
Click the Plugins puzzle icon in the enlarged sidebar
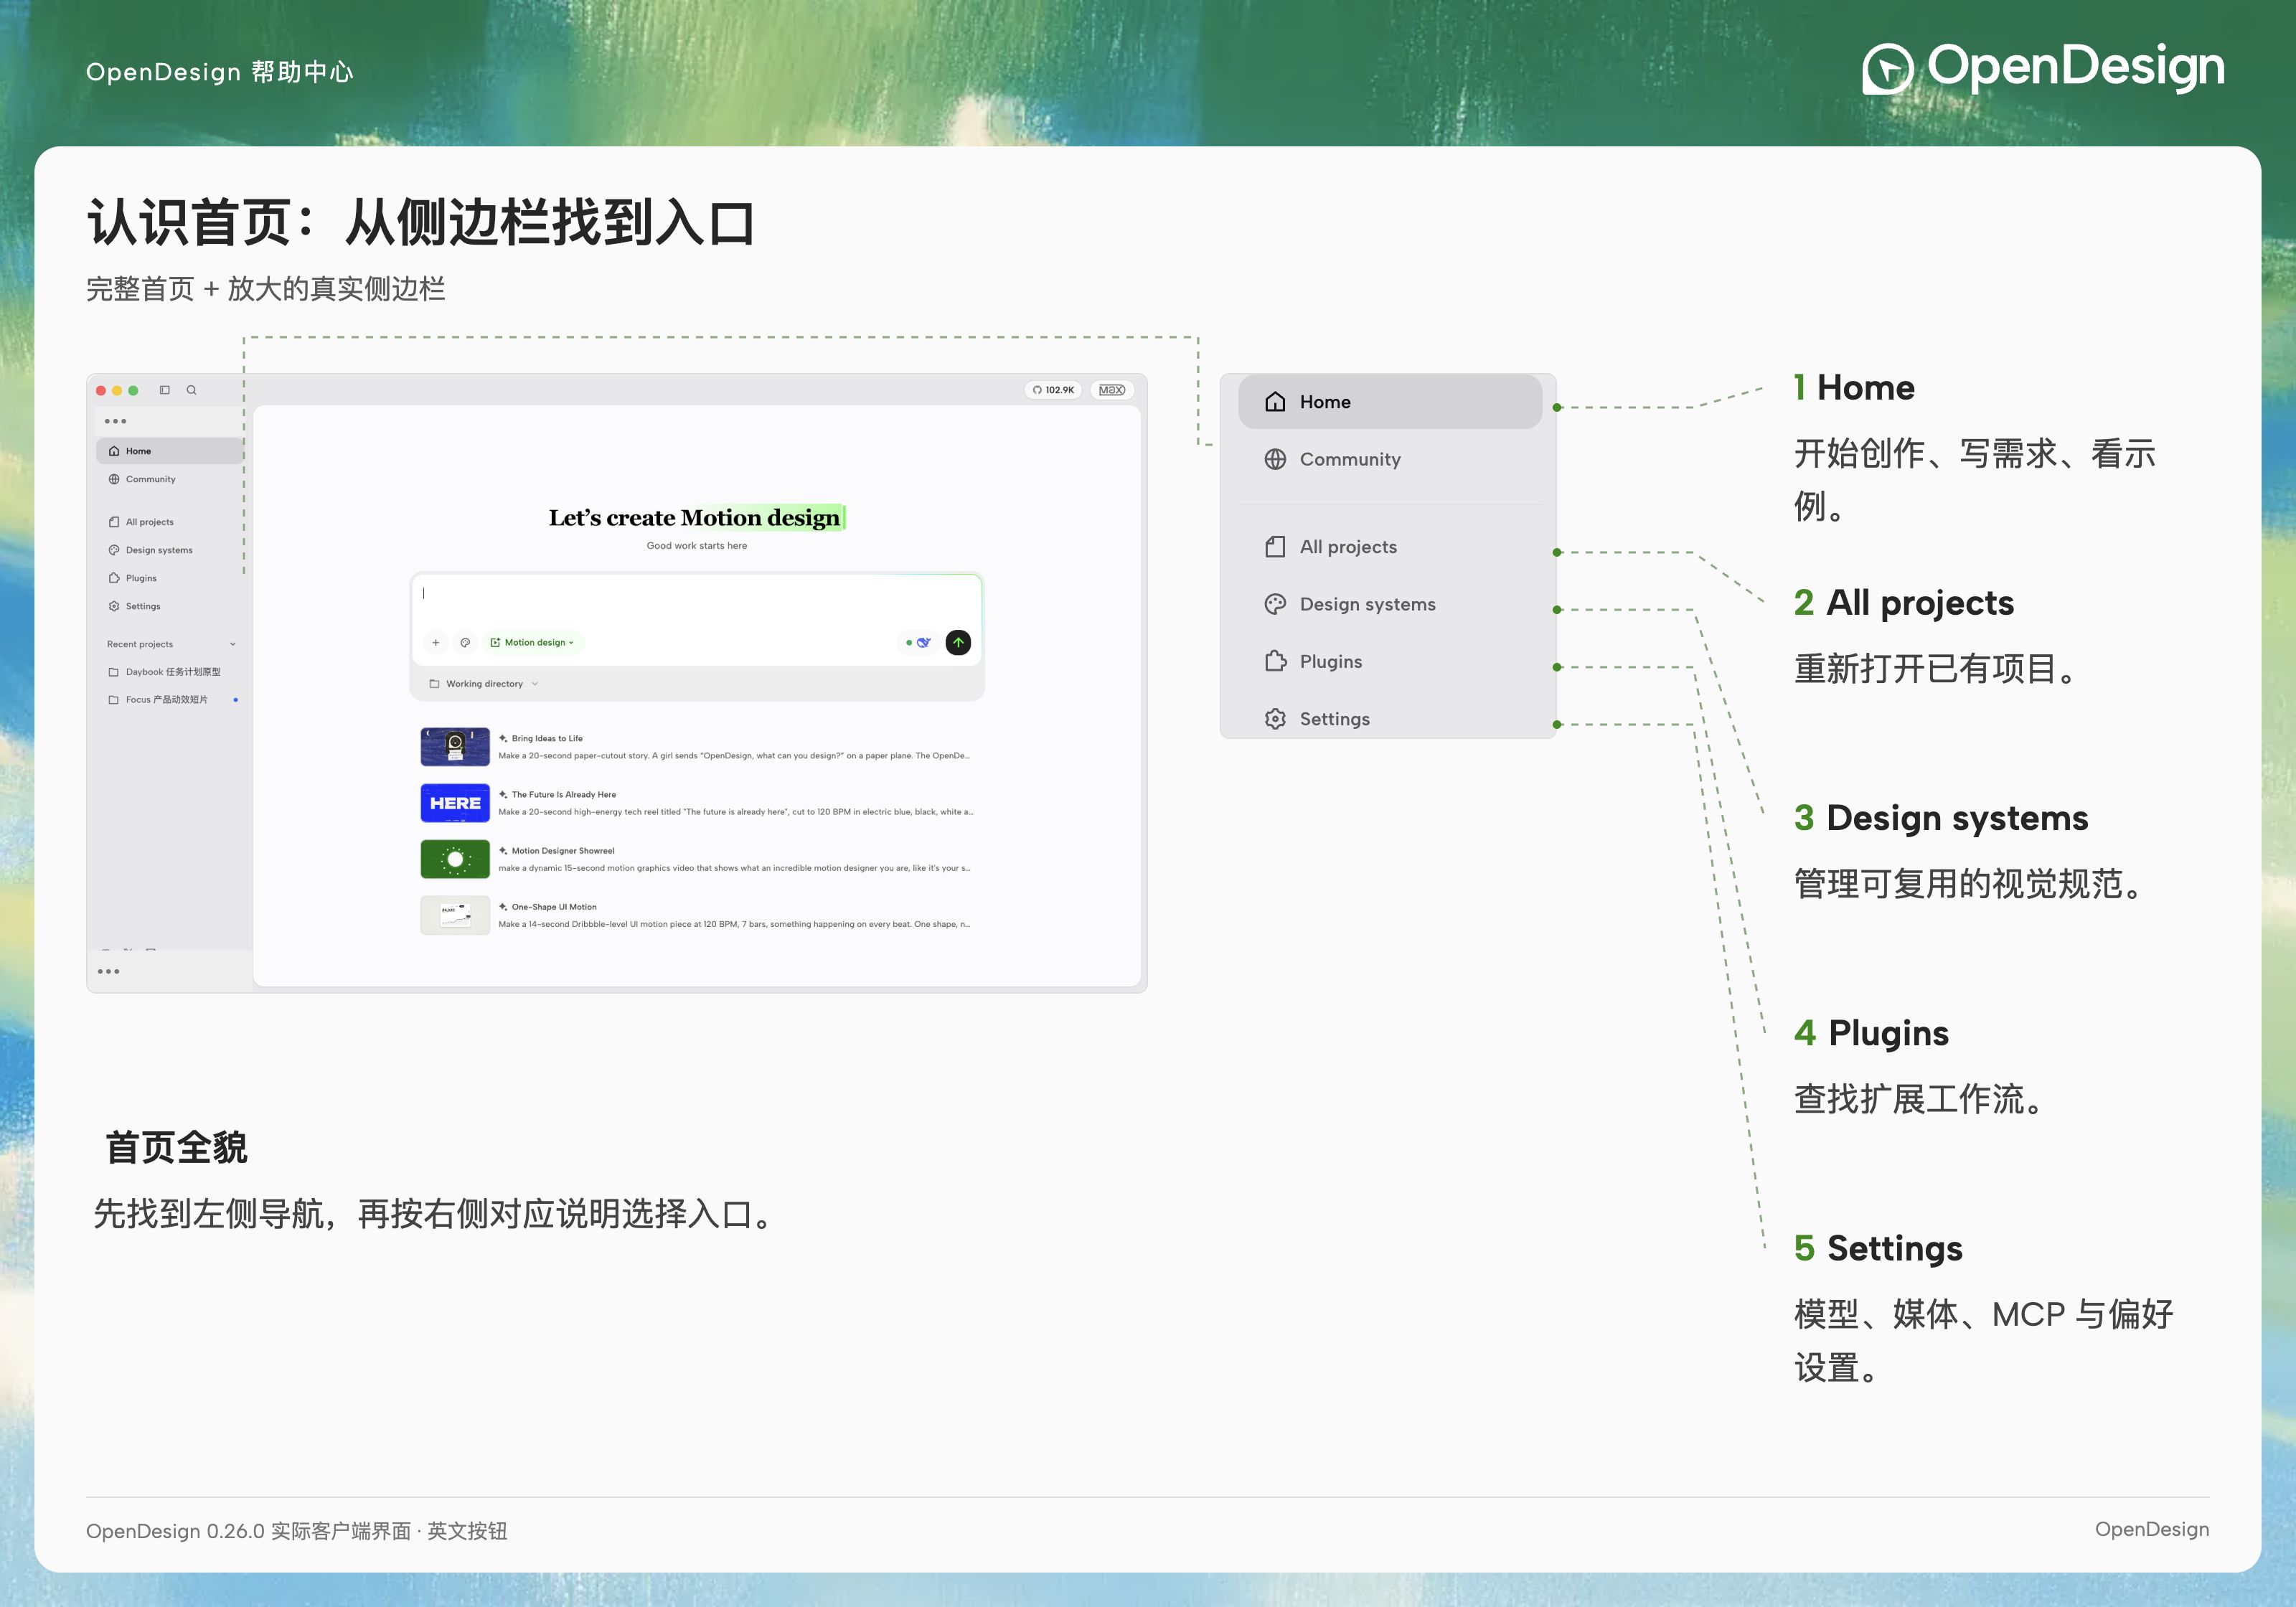tap(1275, 661)
